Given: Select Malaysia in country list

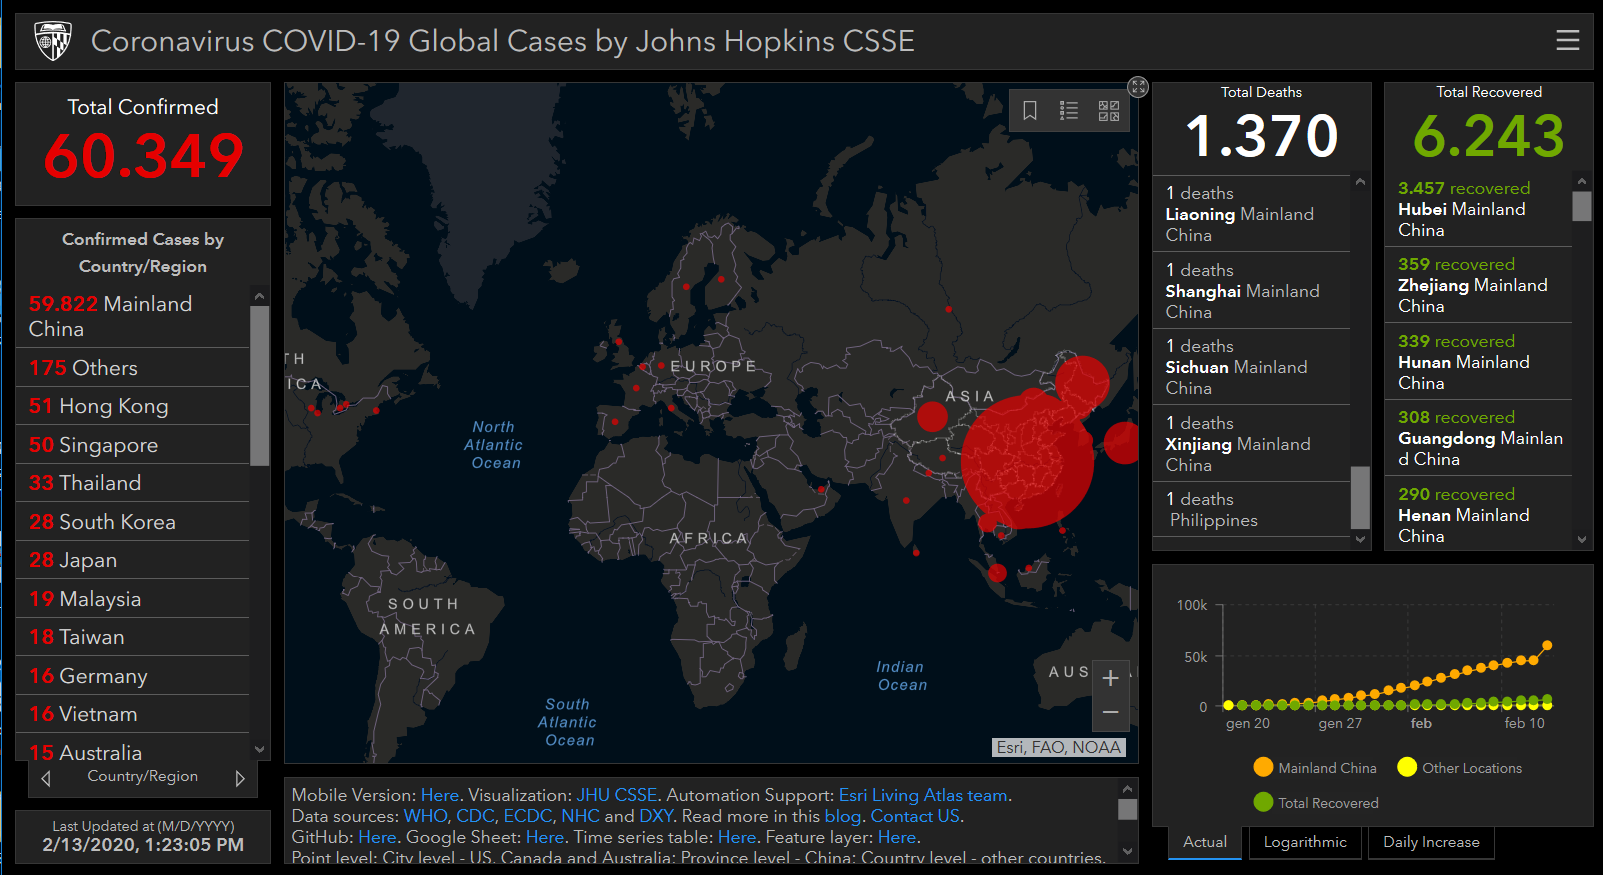Looking at the screenshot, I should pos(133,599).
